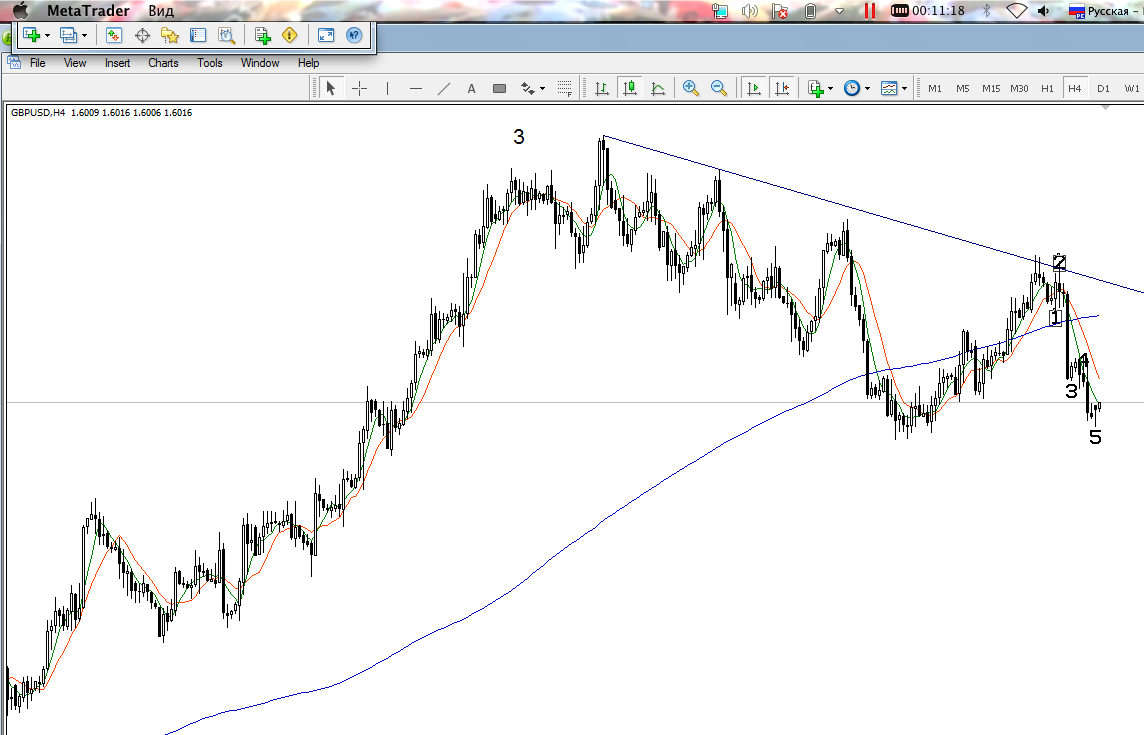Open the View menu

coord(75,63)
